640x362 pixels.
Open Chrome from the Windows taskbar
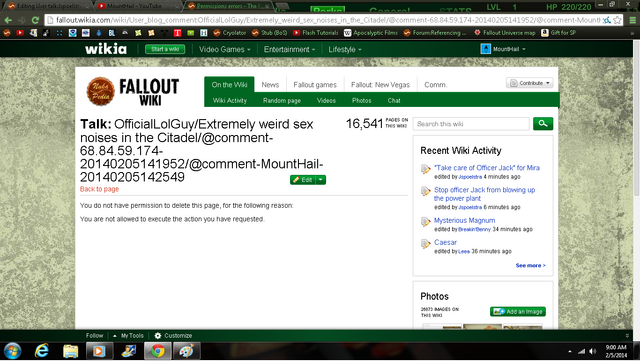tap(158, 351)
